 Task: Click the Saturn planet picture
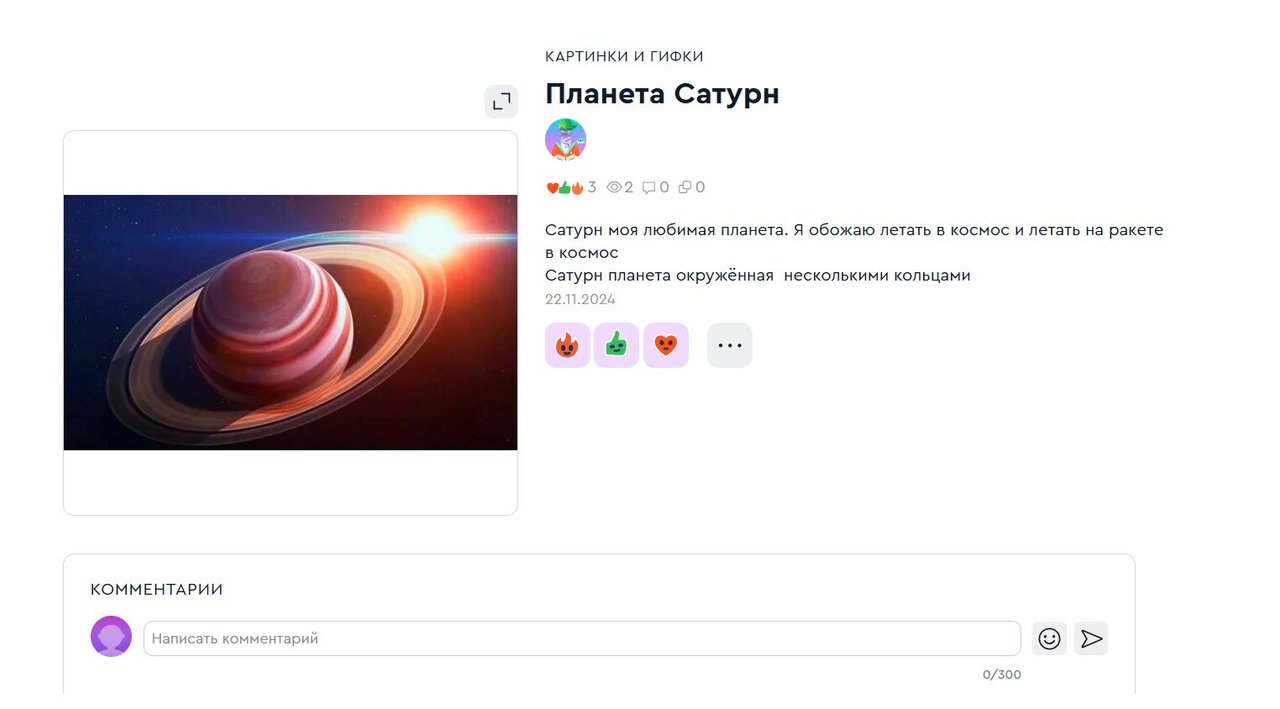point(290,322)
